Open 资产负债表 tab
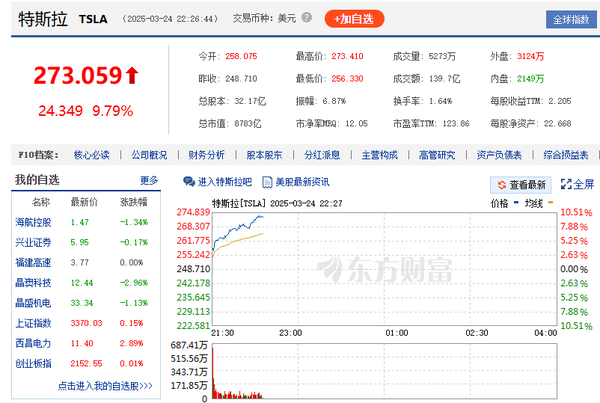 tap(499, 155)
